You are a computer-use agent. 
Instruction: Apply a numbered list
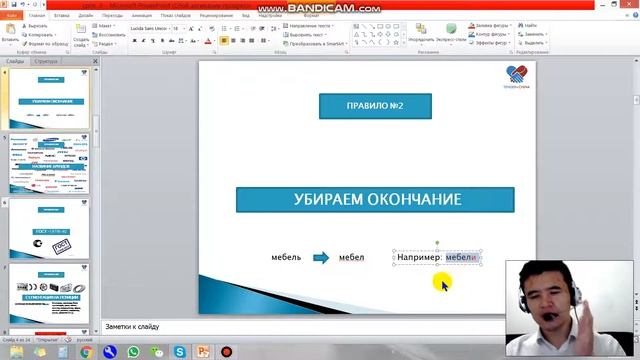238,29
